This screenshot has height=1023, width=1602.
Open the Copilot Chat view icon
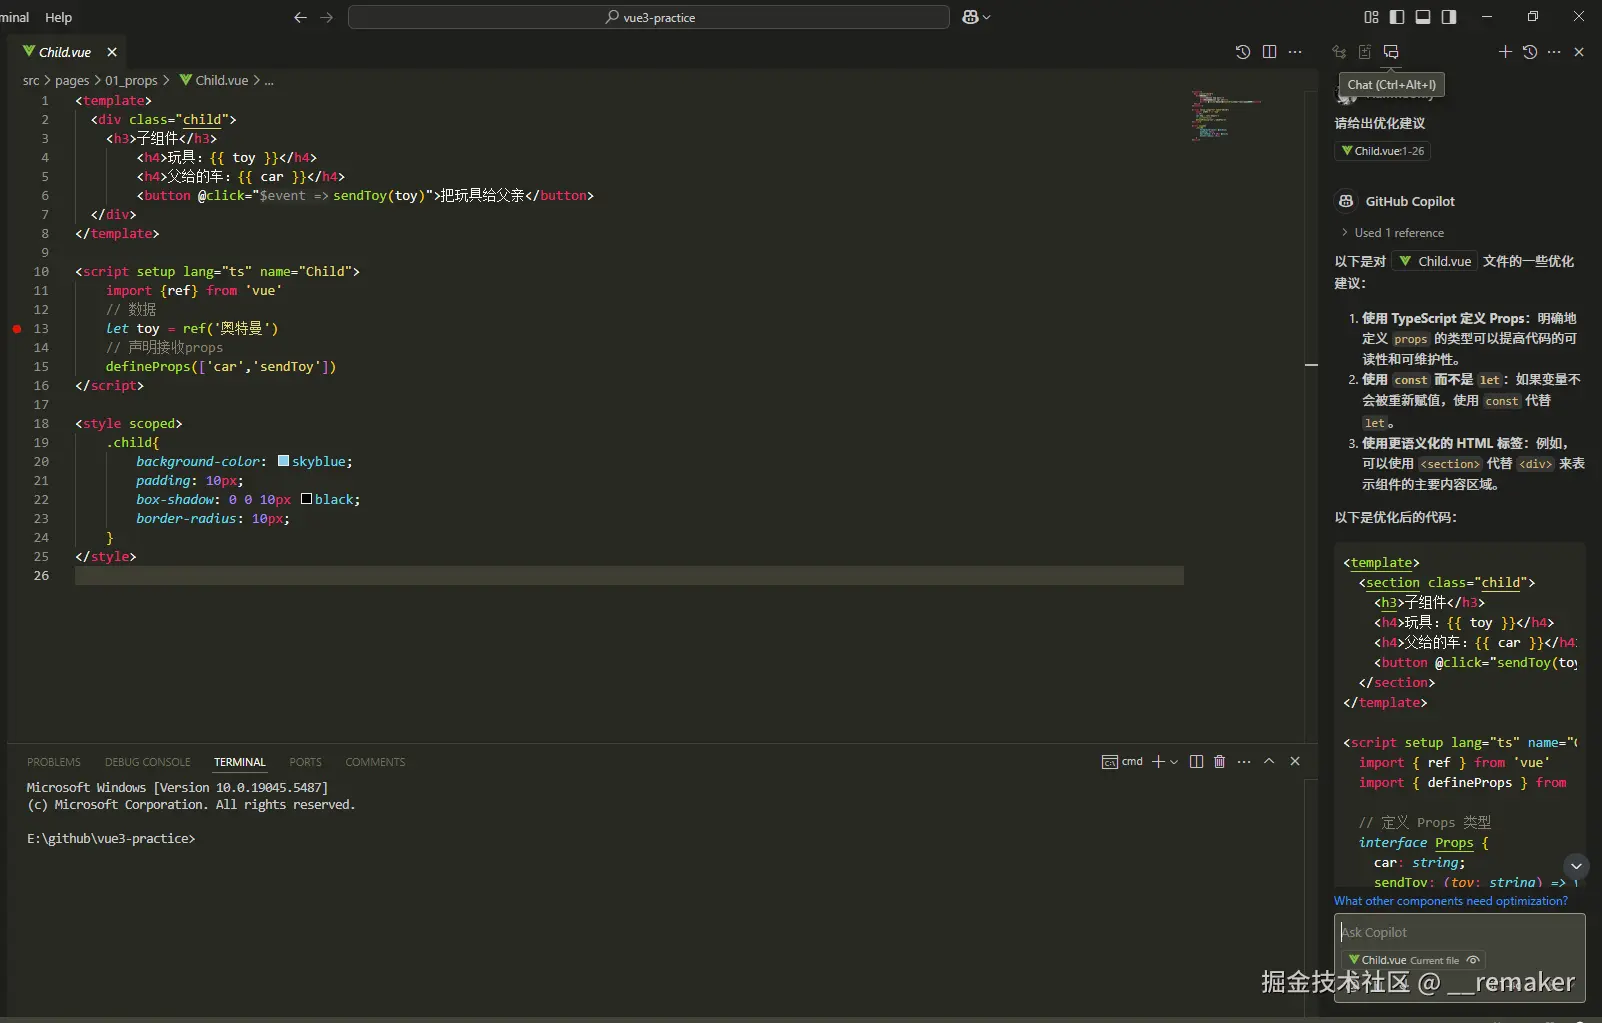coord(1390,52)
